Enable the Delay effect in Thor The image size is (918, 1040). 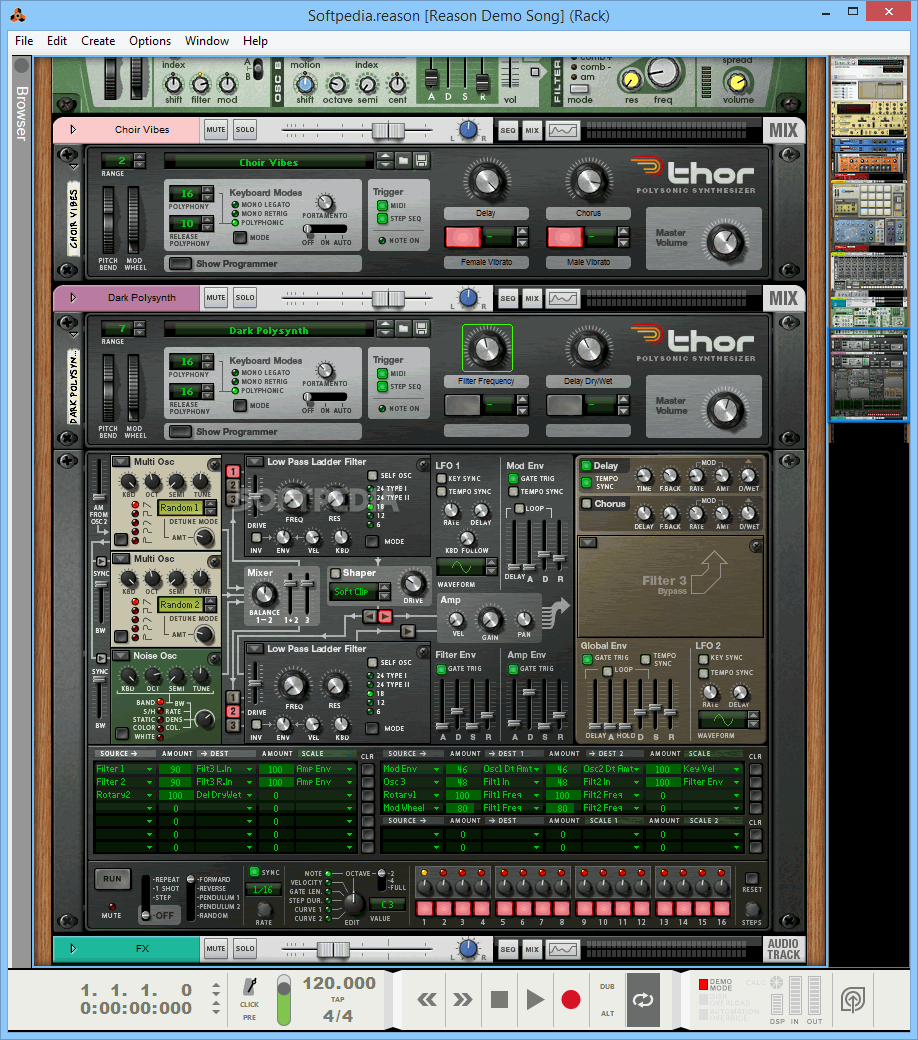coord(586,466)
